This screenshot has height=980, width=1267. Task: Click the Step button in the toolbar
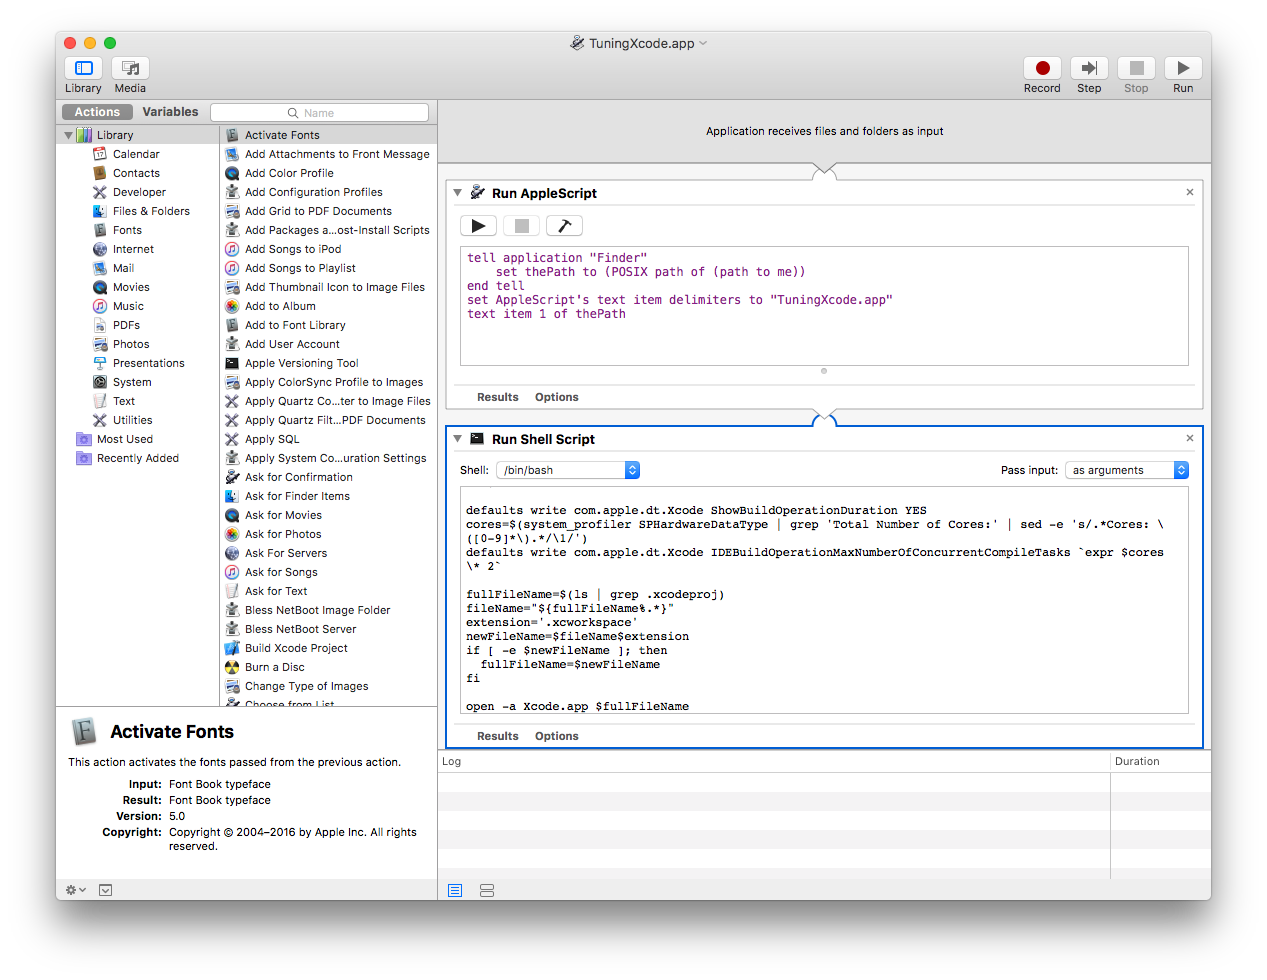[x=1089, y=68]
